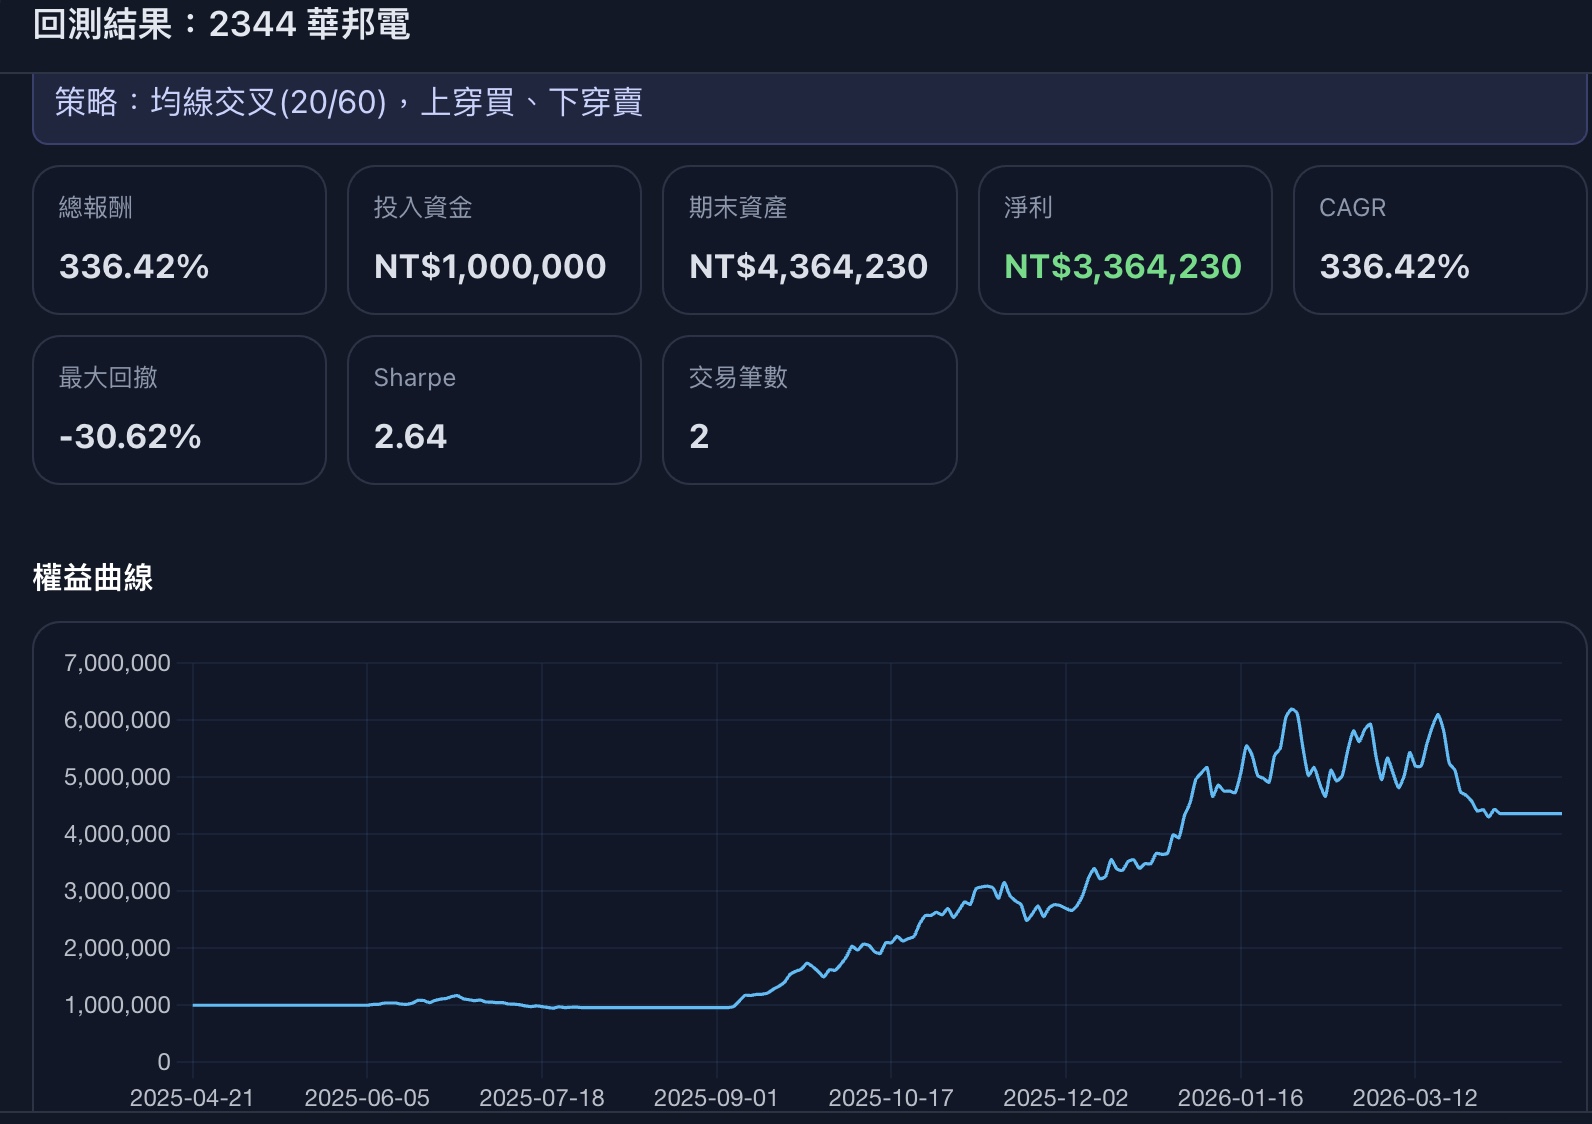1592x1124 pixels.
Task: Click the 最大回撤 label
Action: (x=108, y=377)
